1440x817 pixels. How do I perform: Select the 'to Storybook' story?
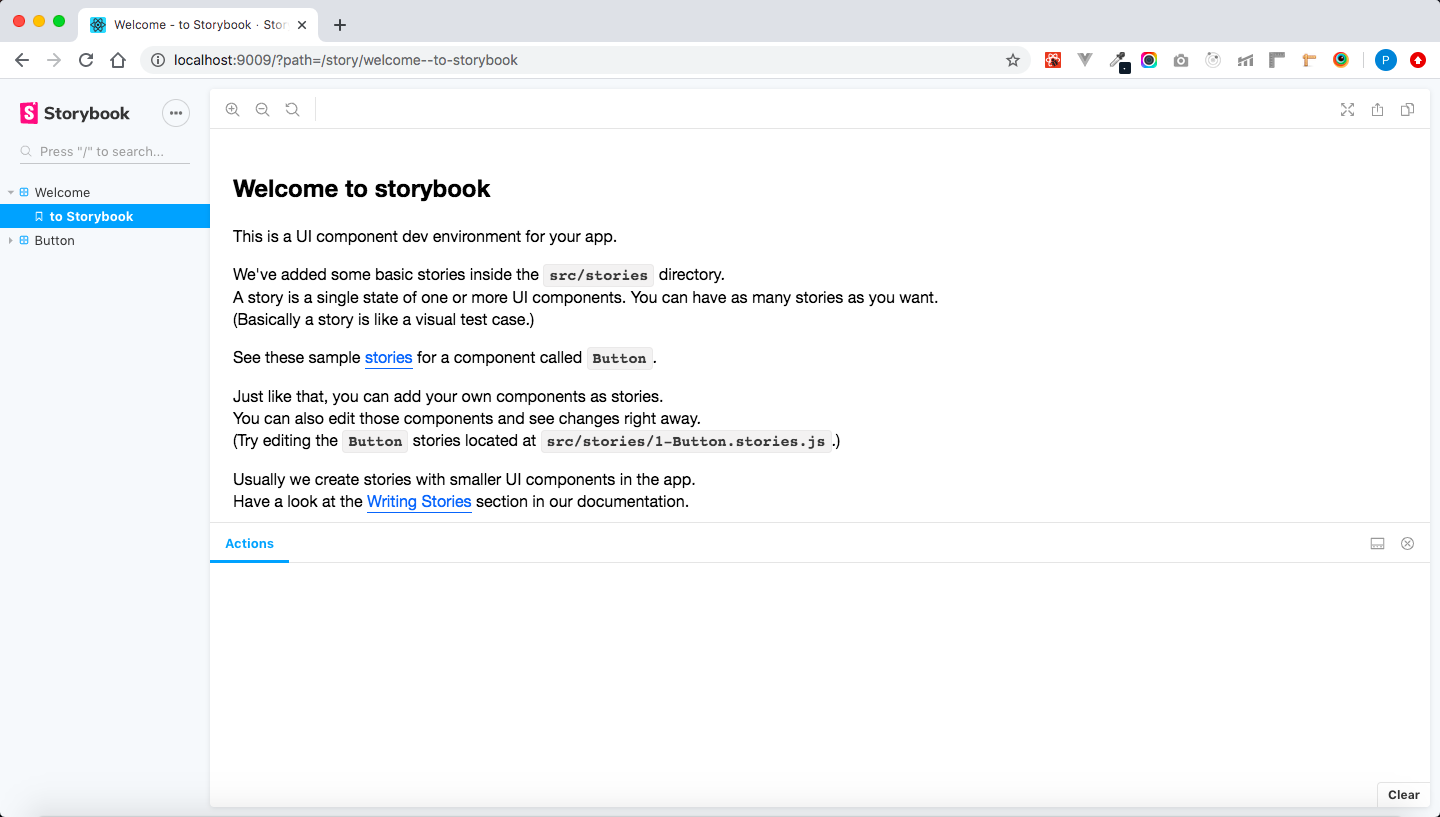105,216
